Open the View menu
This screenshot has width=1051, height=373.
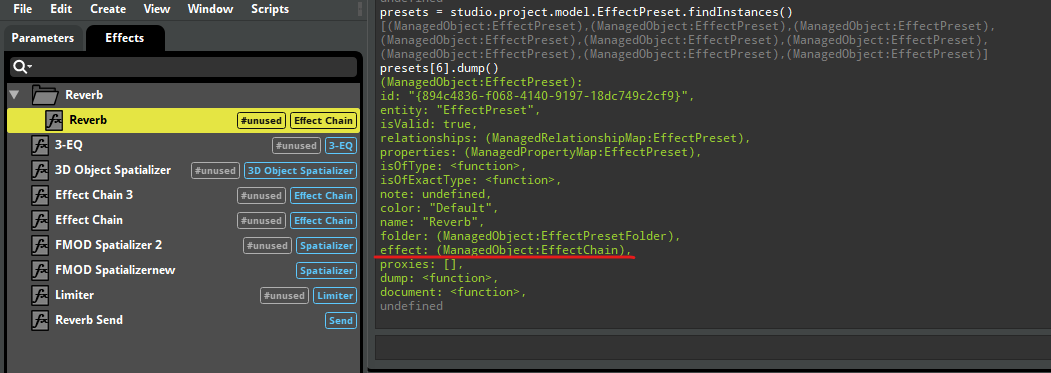click(157, 9)
